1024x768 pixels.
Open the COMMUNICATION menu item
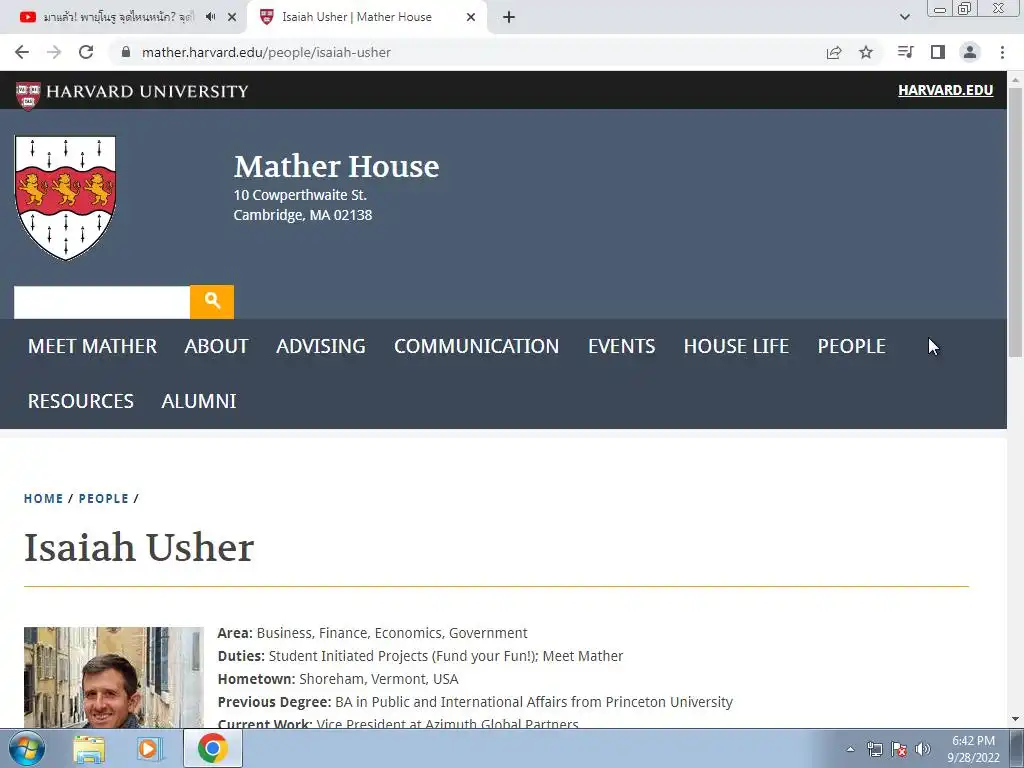(x=476, y=346)
